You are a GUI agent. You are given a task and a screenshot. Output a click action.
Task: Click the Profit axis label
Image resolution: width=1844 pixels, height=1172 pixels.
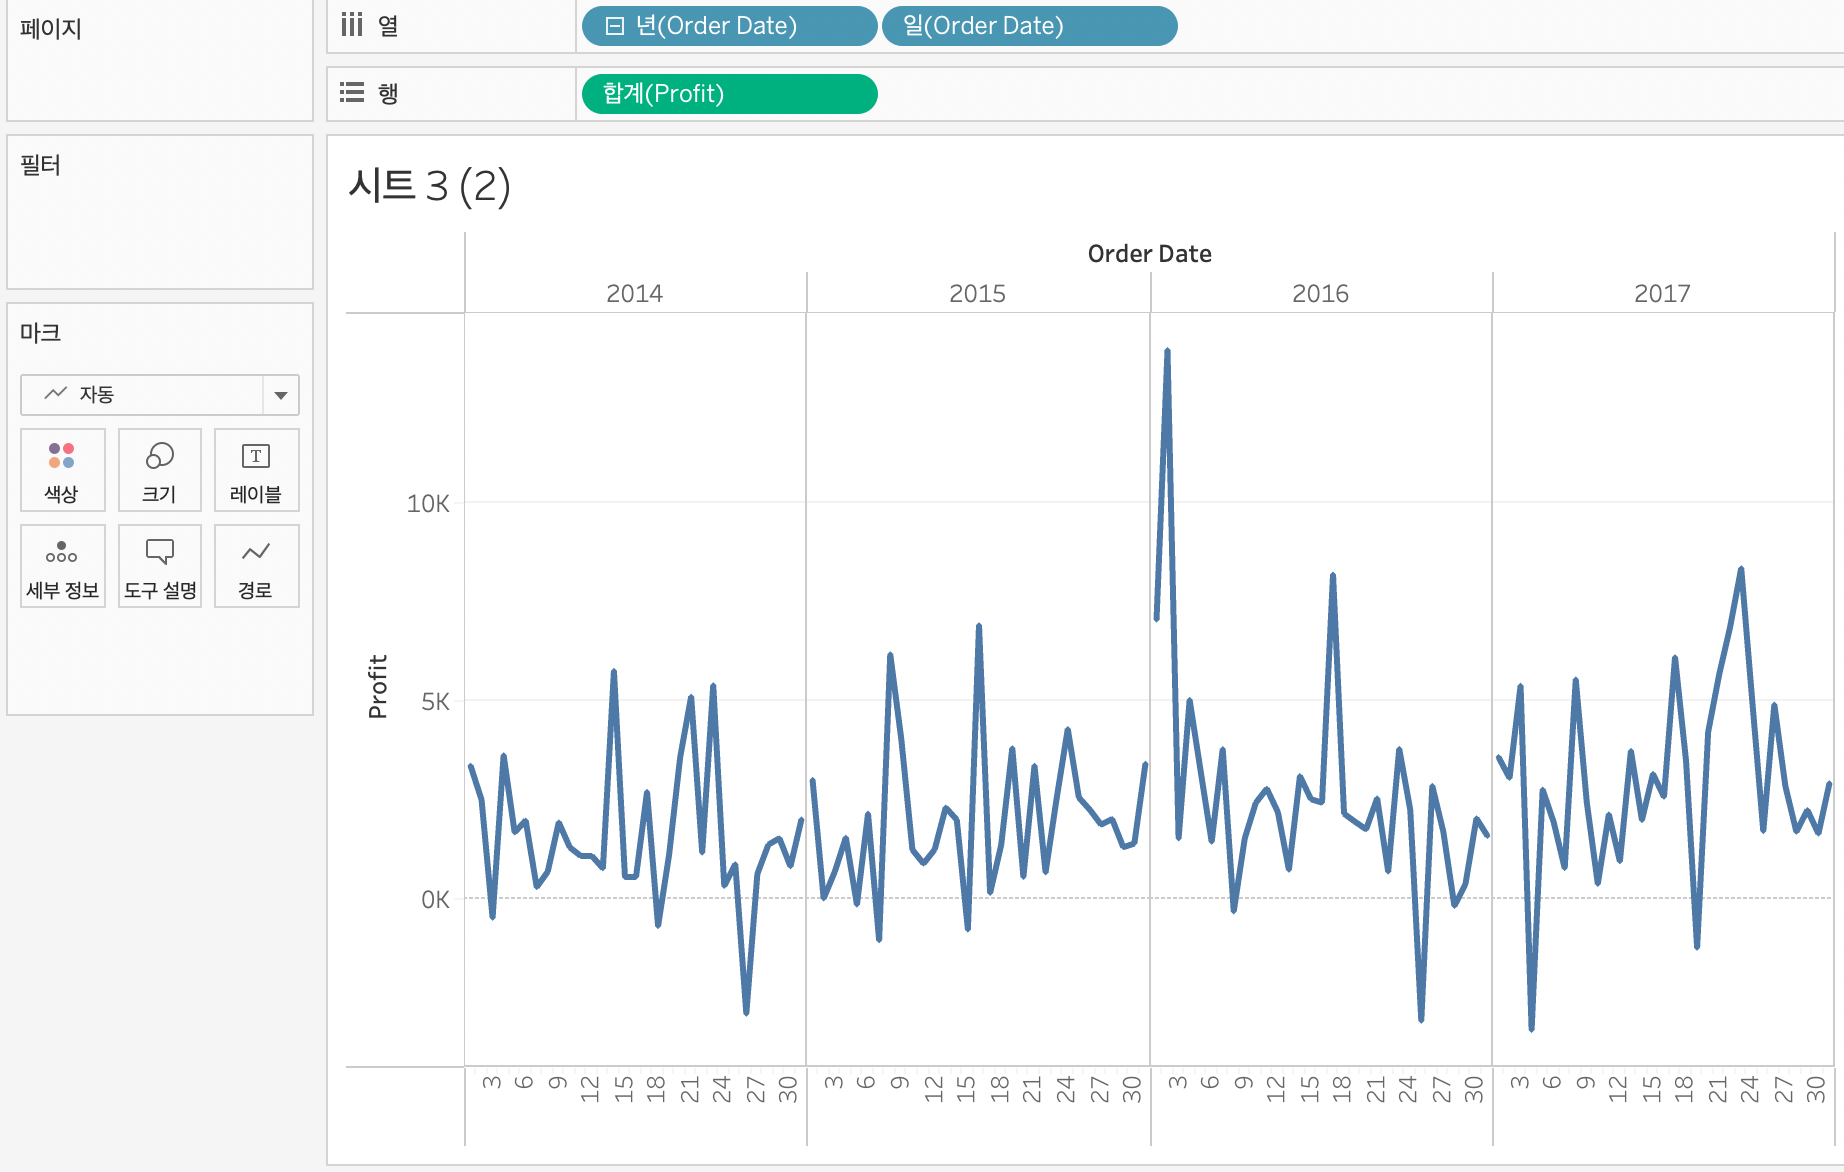(x=377, y=687)
